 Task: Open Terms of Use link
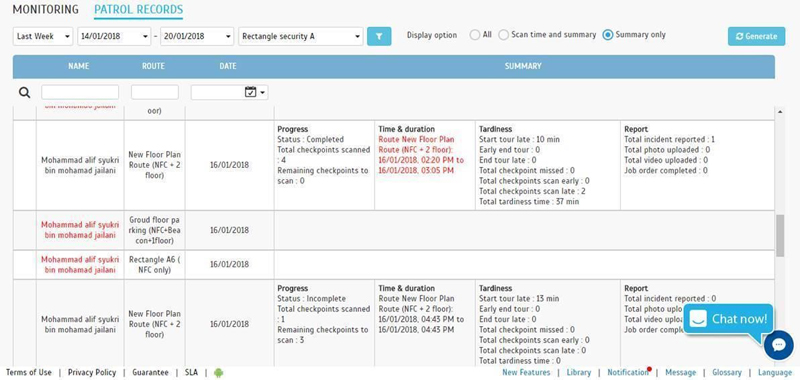pos(29,372)
